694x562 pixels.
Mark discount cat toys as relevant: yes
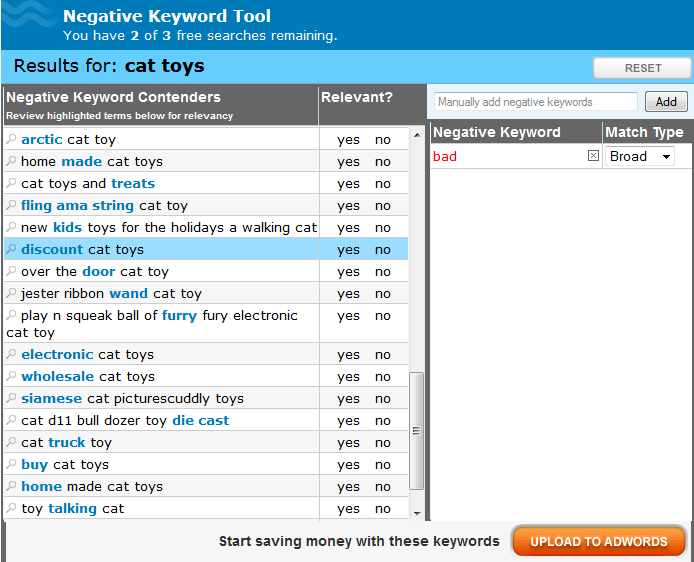point(348,250)
